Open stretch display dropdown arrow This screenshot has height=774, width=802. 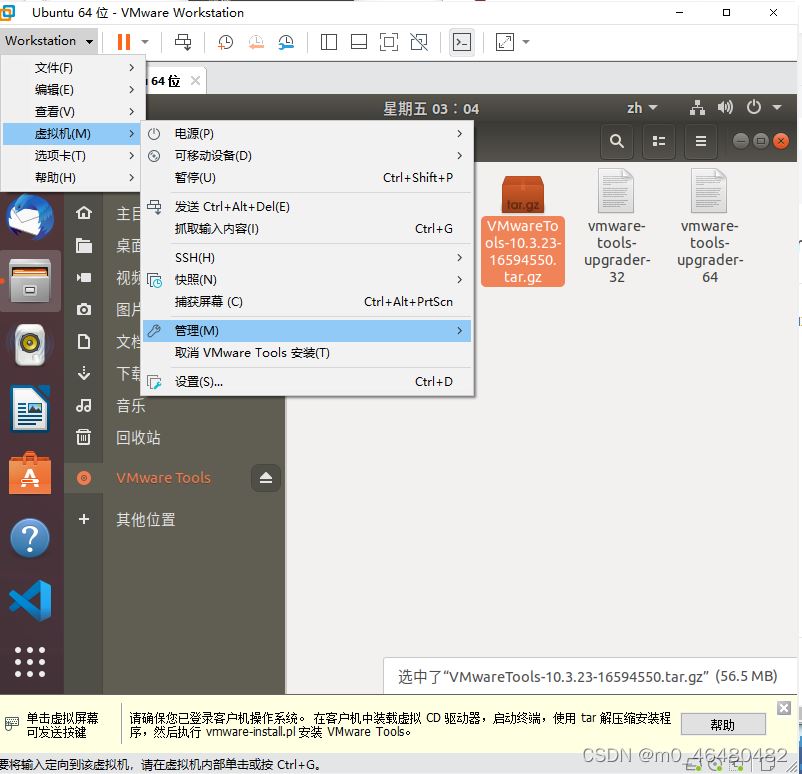click(526, 42)
